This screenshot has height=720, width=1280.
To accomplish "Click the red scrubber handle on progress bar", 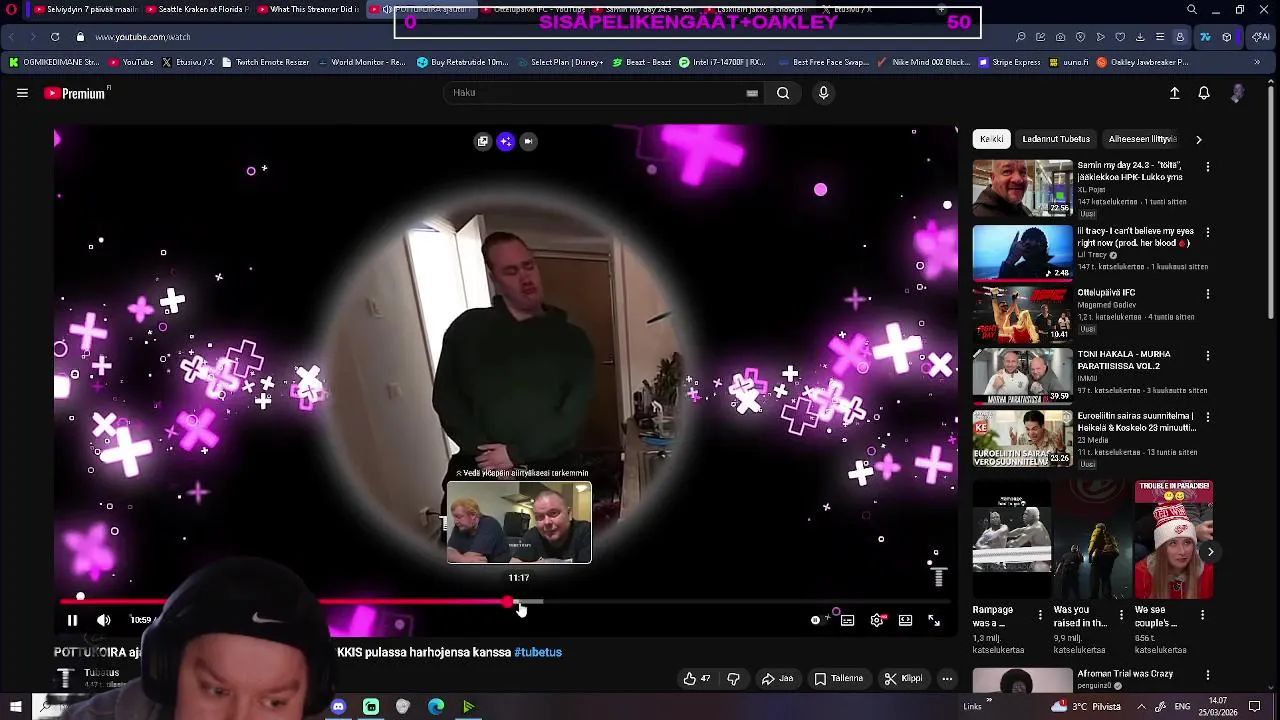I will coord(508,603).
